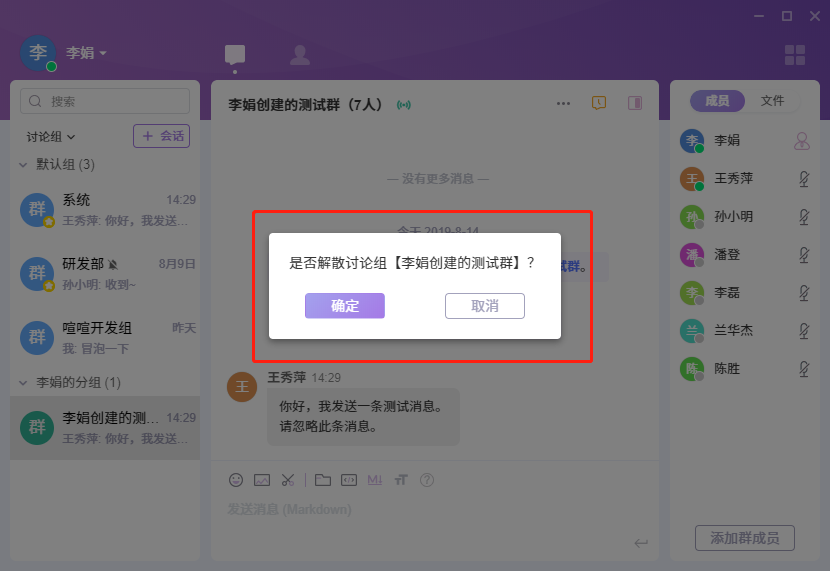Image resolution: width=830 pixels, height=571 pixels.
Task: Open the apps grid icon at top right
Action: click(795, 55)
